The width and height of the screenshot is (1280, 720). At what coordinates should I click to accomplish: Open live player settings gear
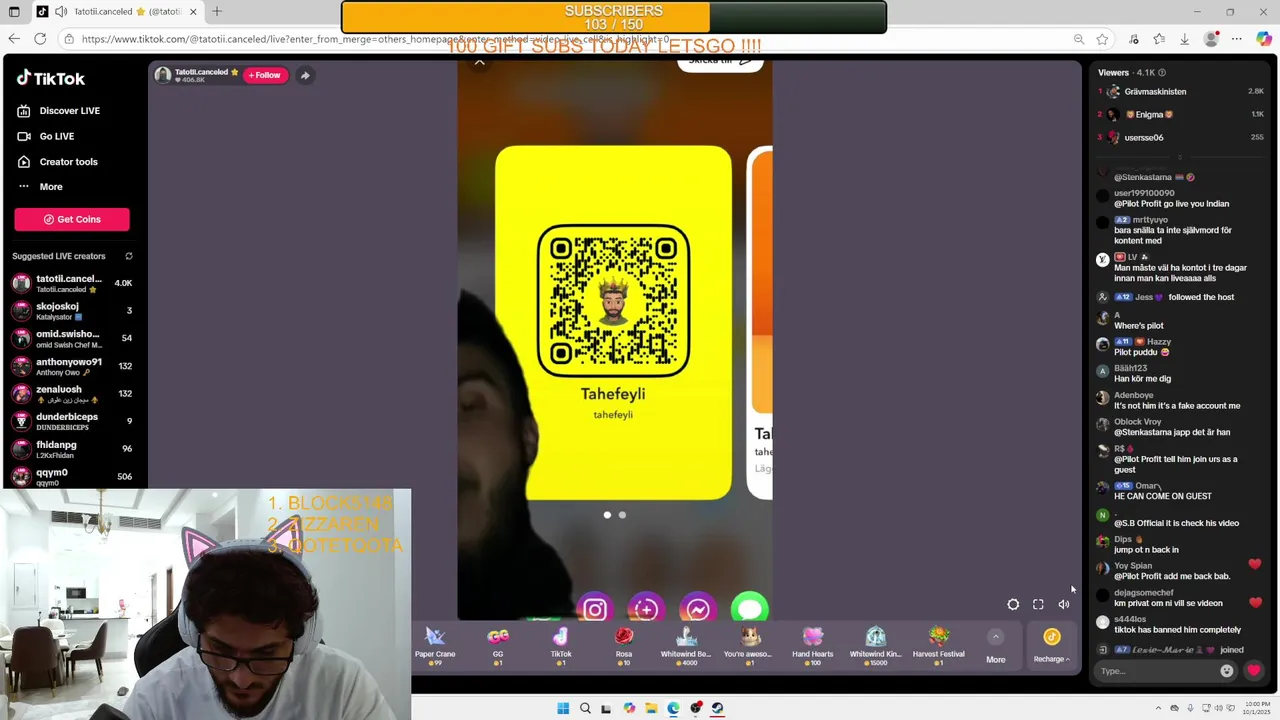[x=1013, y=604]
